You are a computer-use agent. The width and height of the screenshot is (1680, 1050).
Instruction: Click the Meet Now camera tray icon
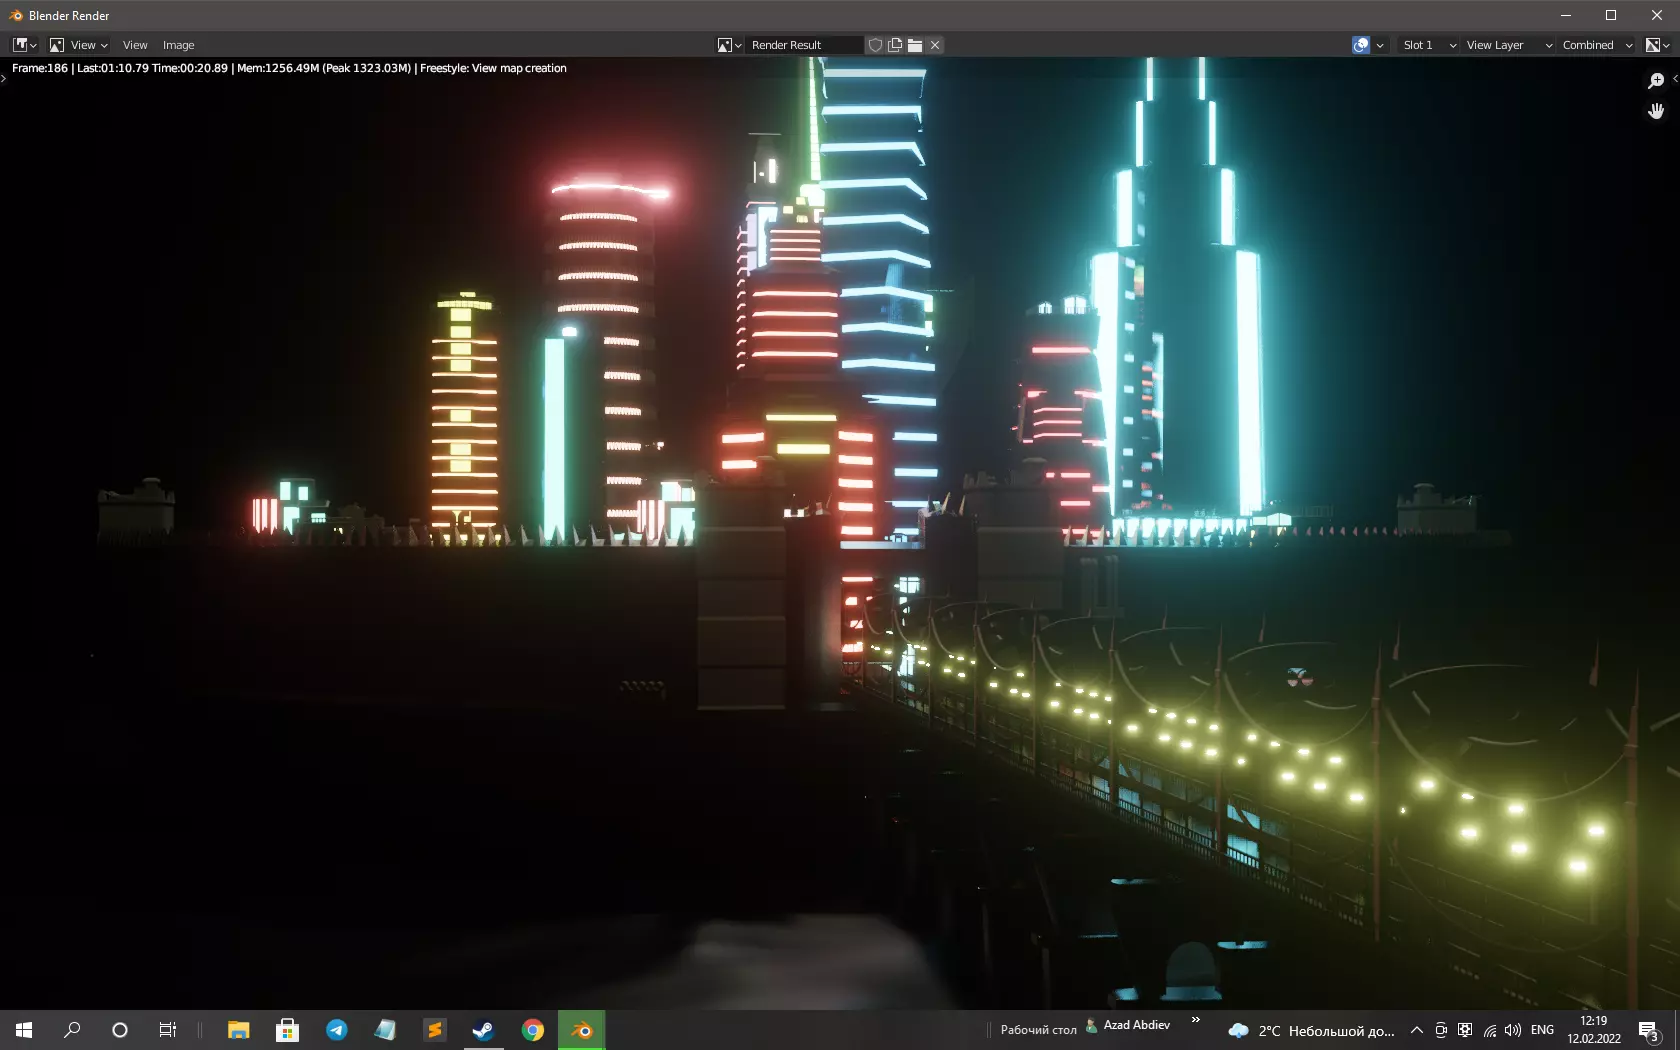click(1441, 1030)
